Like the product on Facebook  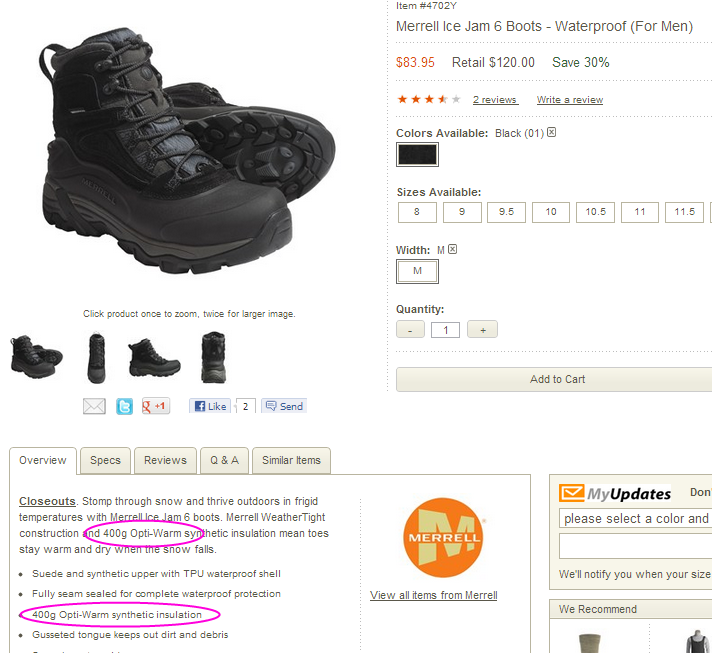[210, 406]
